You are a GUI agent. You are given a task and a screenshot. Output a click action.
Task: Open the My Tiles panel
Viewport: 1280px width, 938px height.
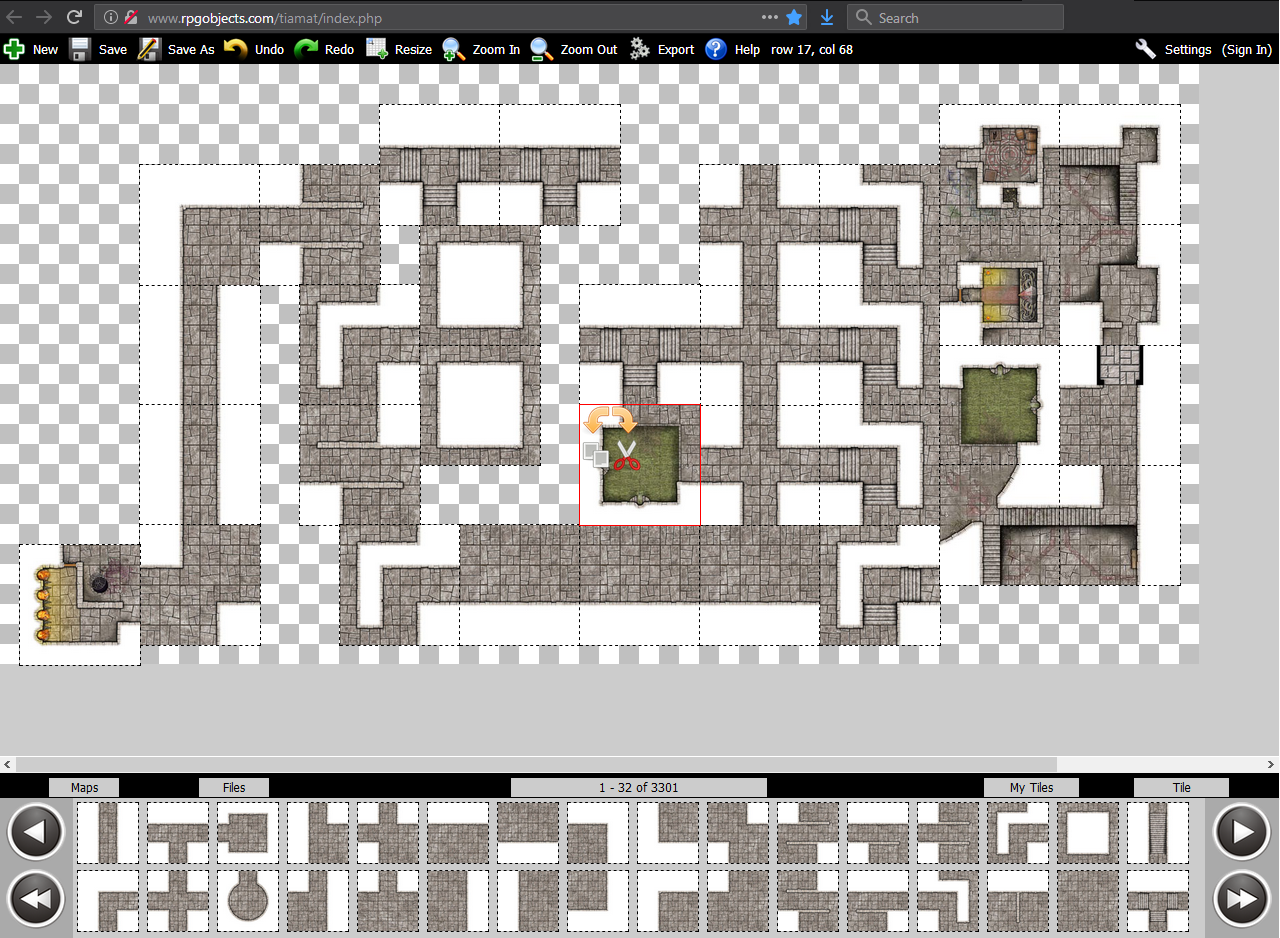(1031, 787)
